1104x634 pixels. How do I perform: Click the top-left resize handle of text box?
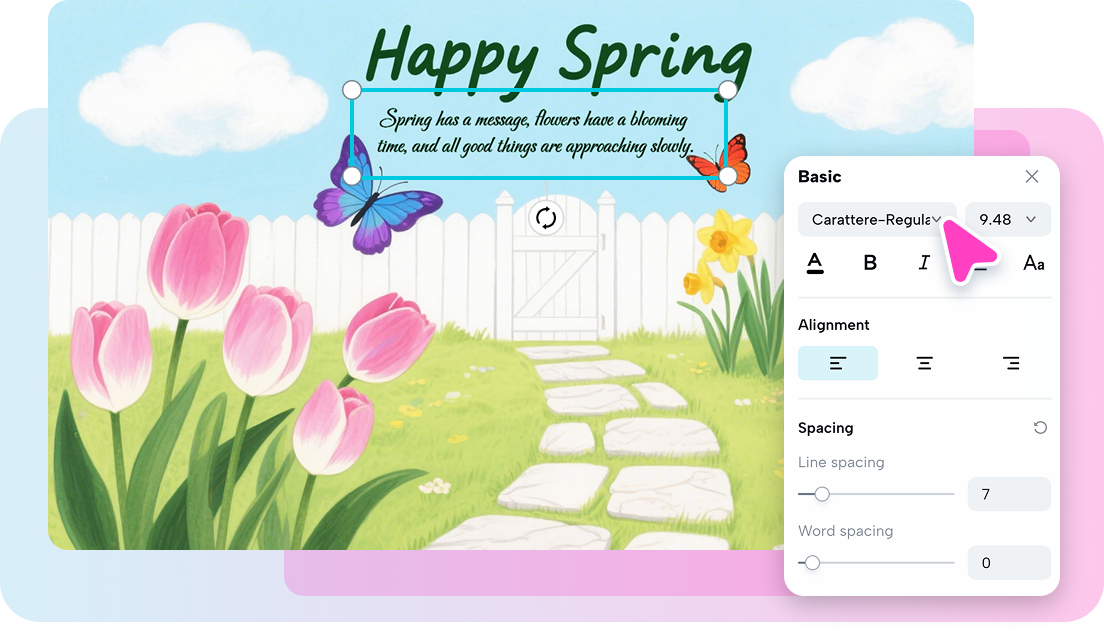pos(352,90)
